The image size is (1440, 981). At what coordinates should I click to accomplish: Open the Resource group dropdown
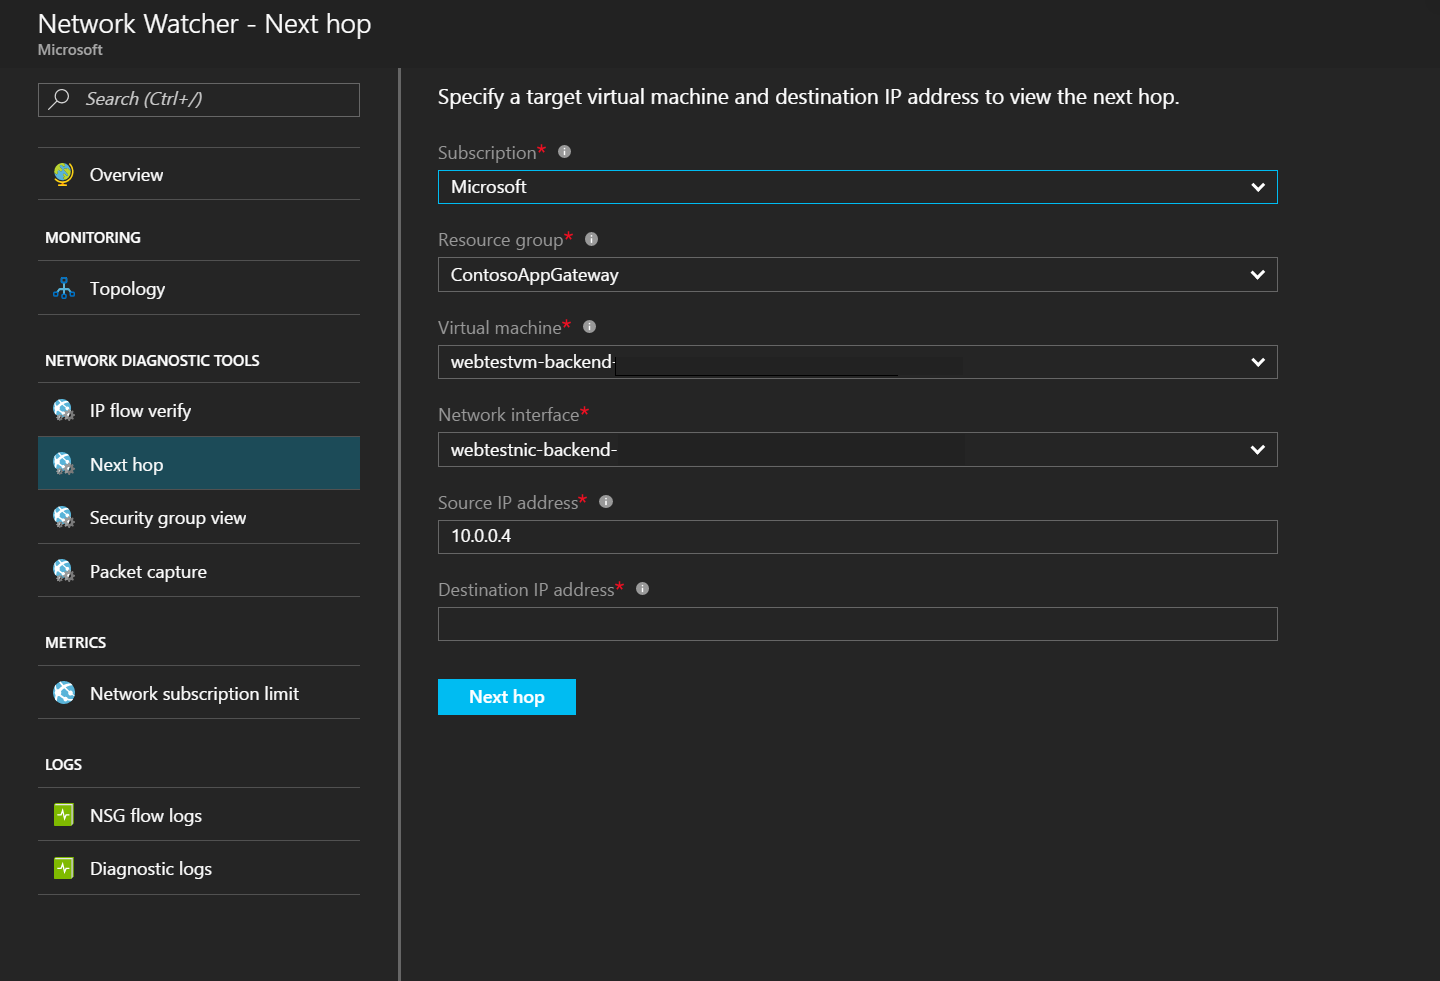(x=1257, y=275)
